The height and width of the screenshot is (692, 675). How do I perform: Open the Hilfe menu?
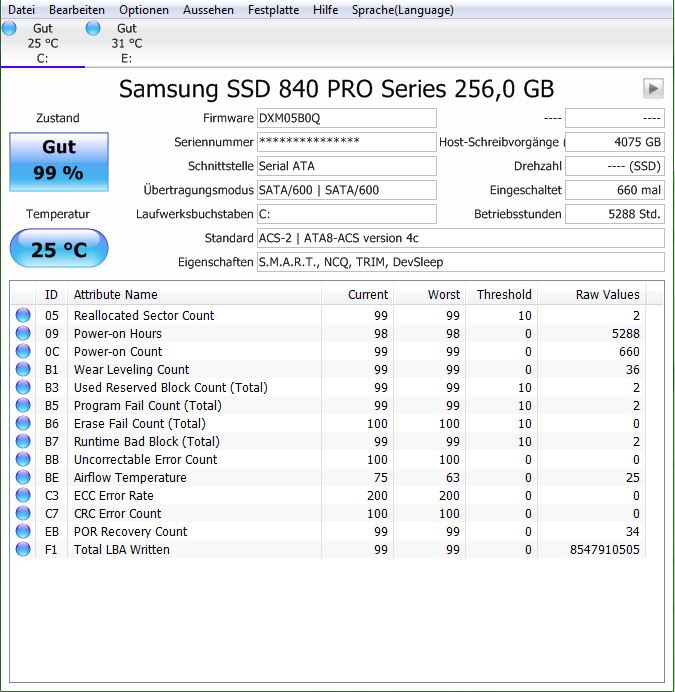point(325,10)
